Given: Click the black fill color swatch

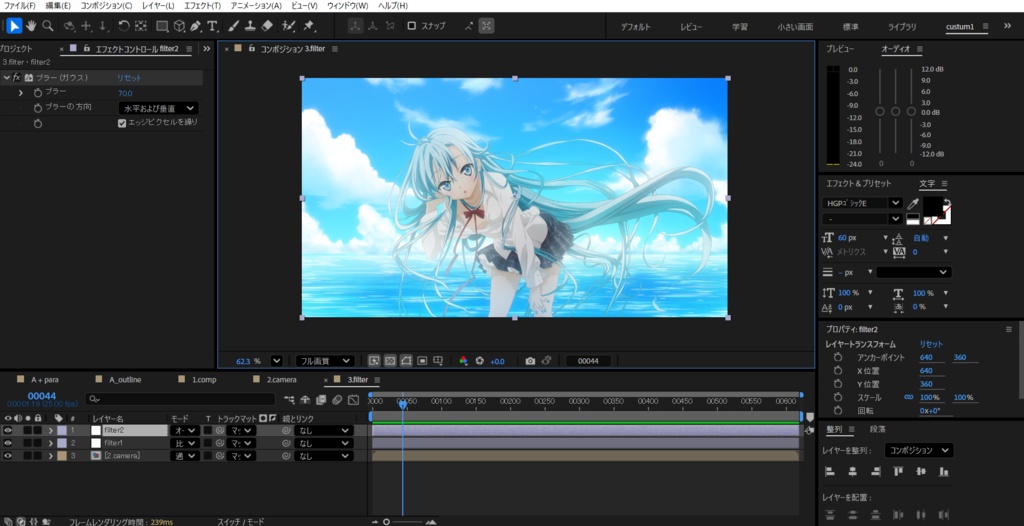Looking at the screenshot, I should point(932,206).
